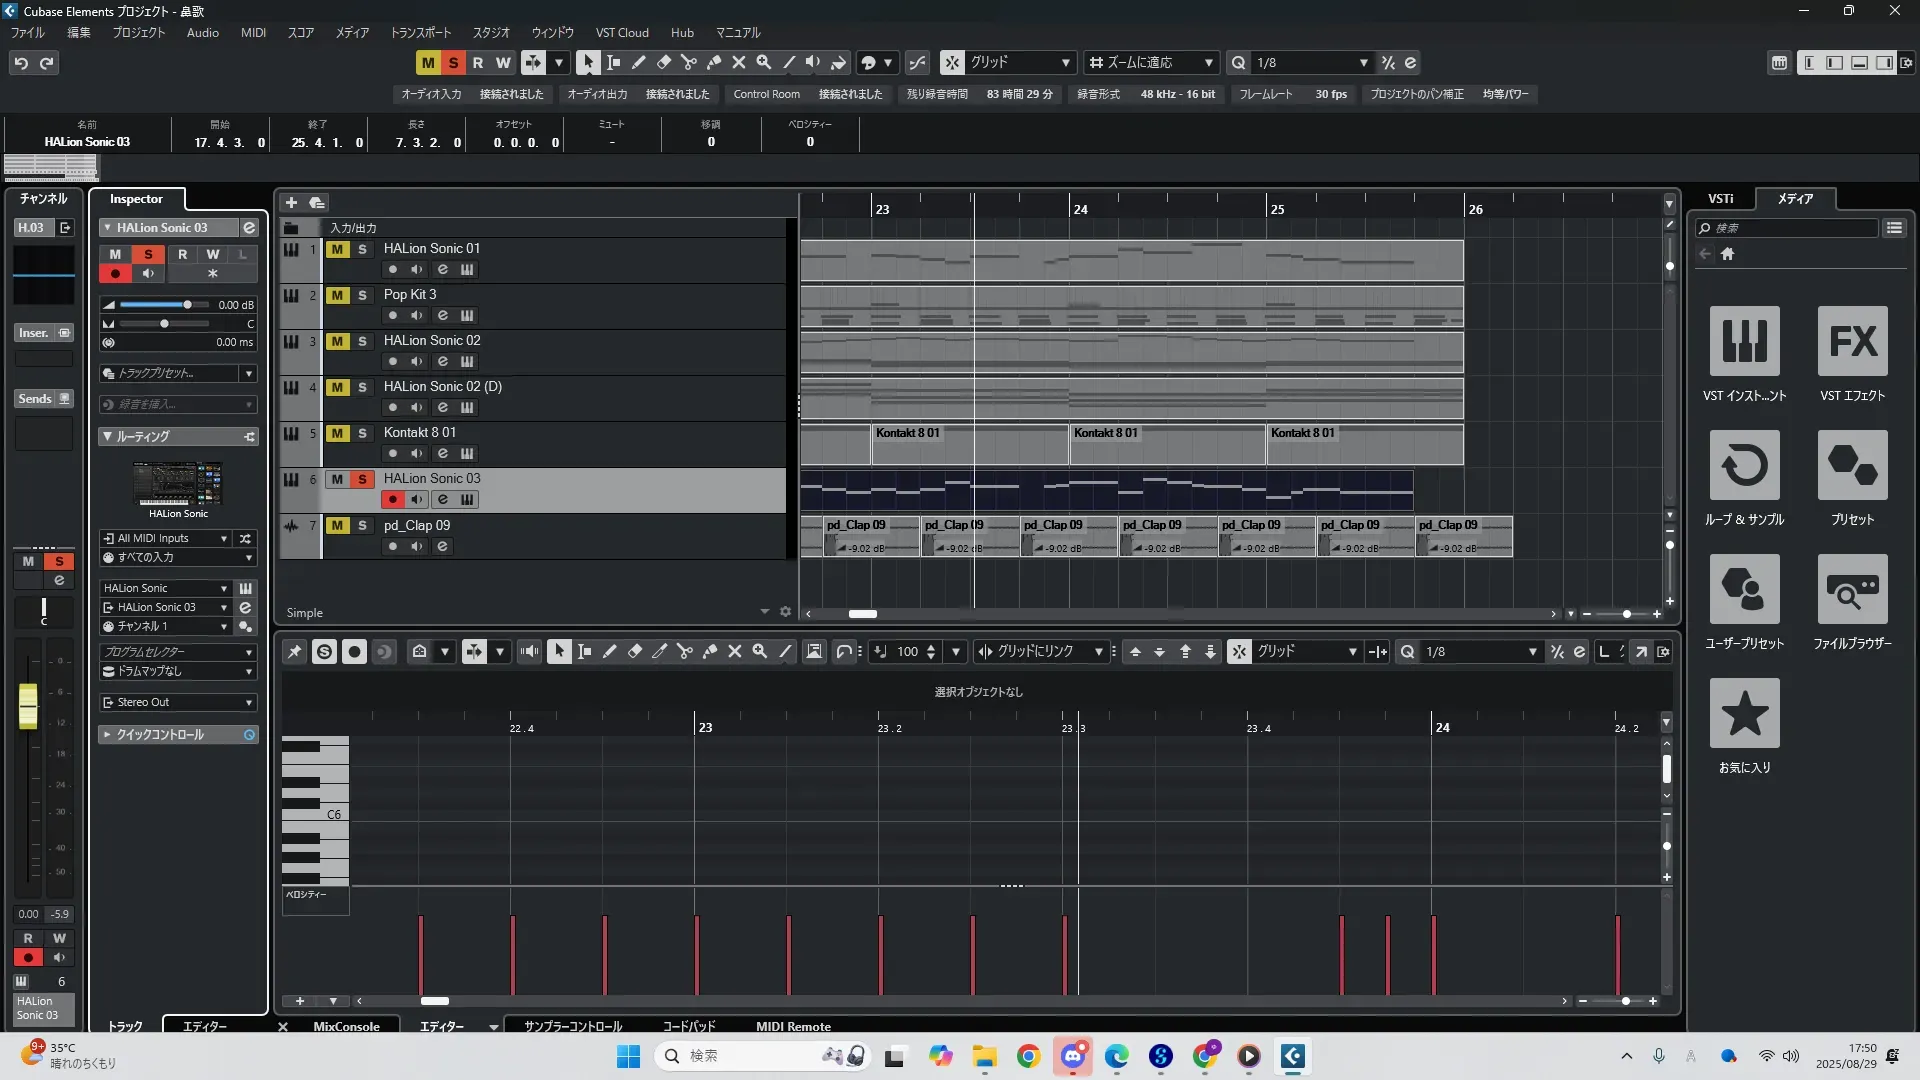
Task: Click the Kontakt 8 01 part at bar 24
Action: (x=1166, y=445)
